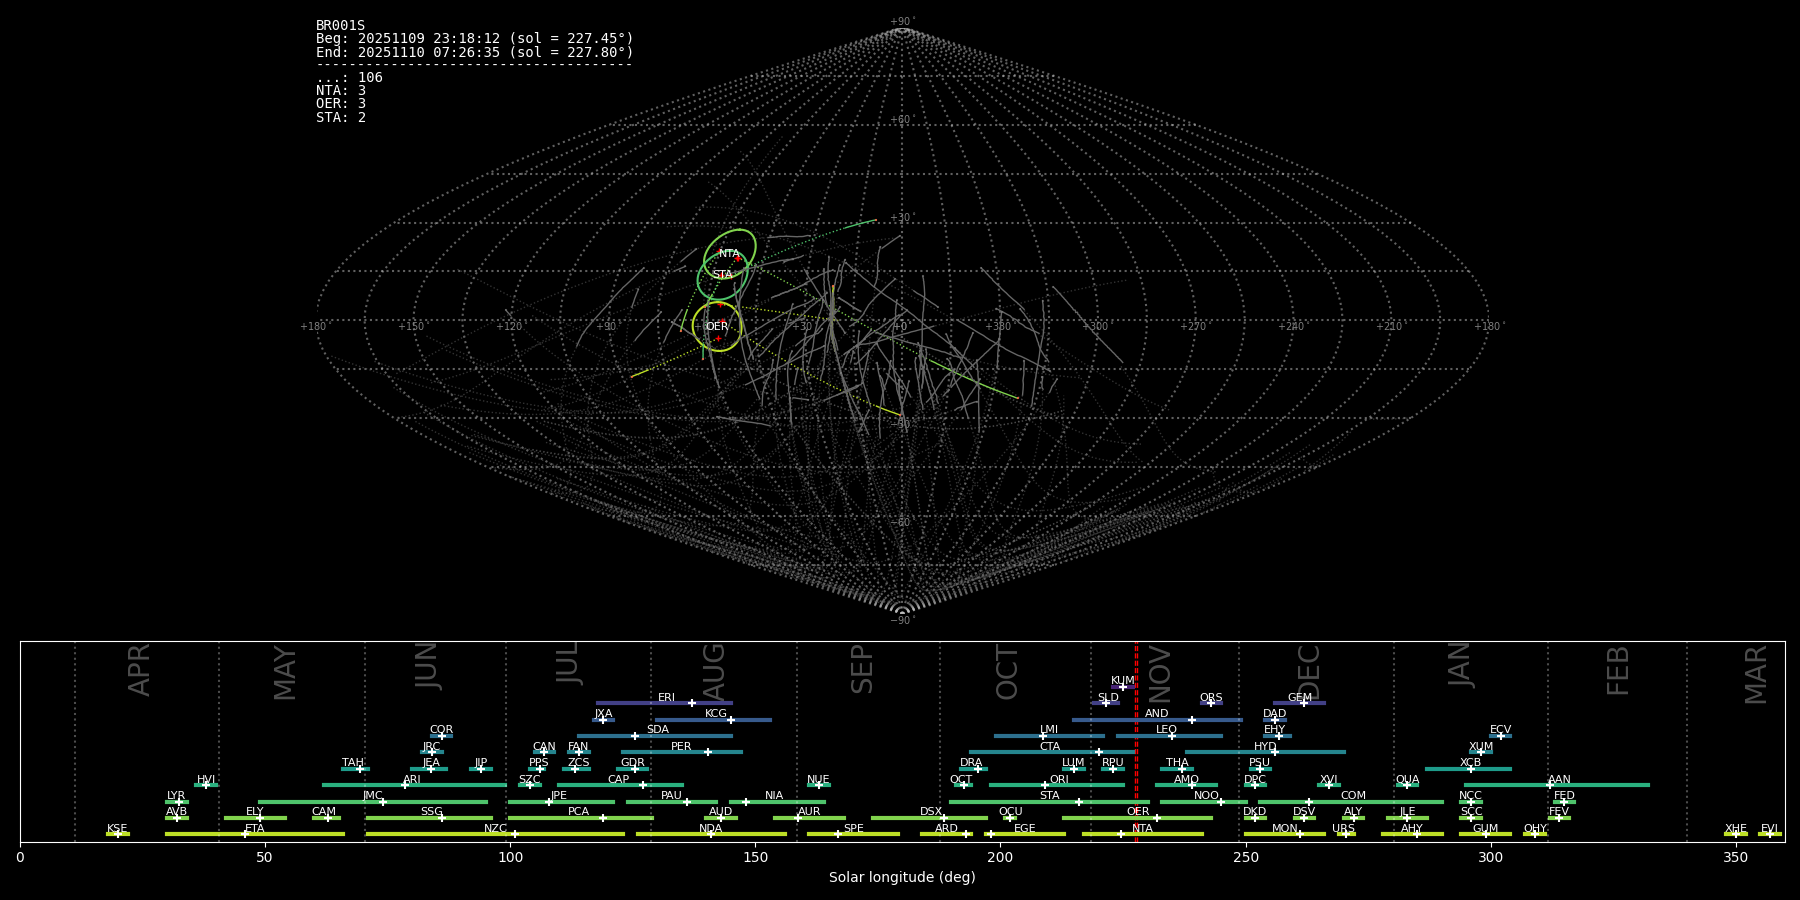Click the STA radiant label on sky map
Image resolution: width=1800 pixels, height=900 pixels.
[x=722, y=274]
